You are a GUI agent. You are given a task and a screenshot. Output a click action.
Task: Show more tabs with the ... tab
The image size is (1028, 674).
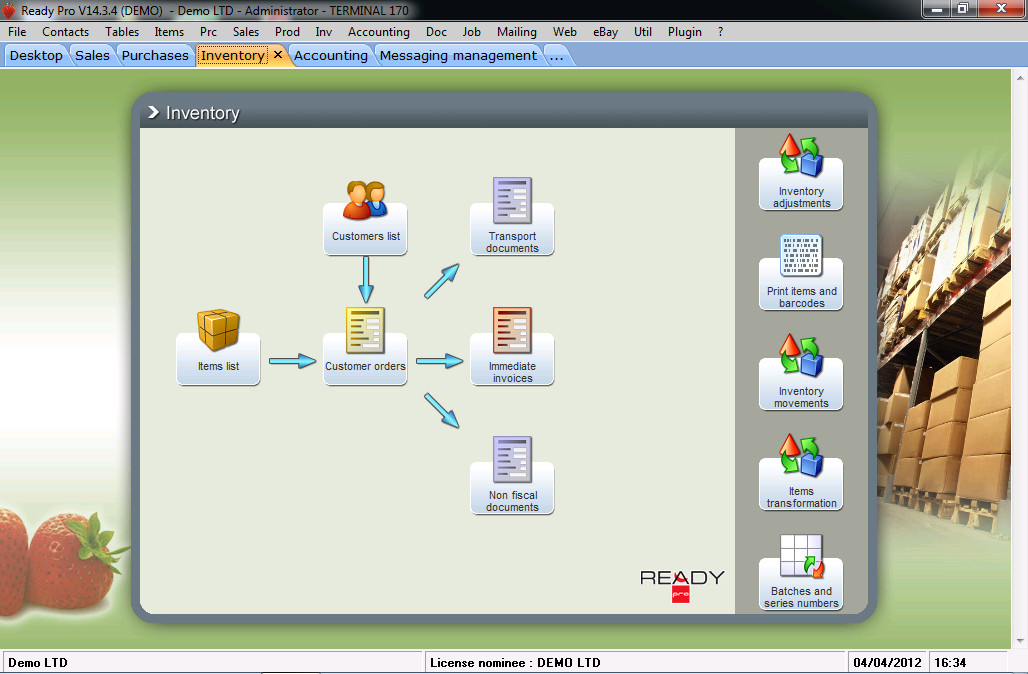[x=557, y=56]
